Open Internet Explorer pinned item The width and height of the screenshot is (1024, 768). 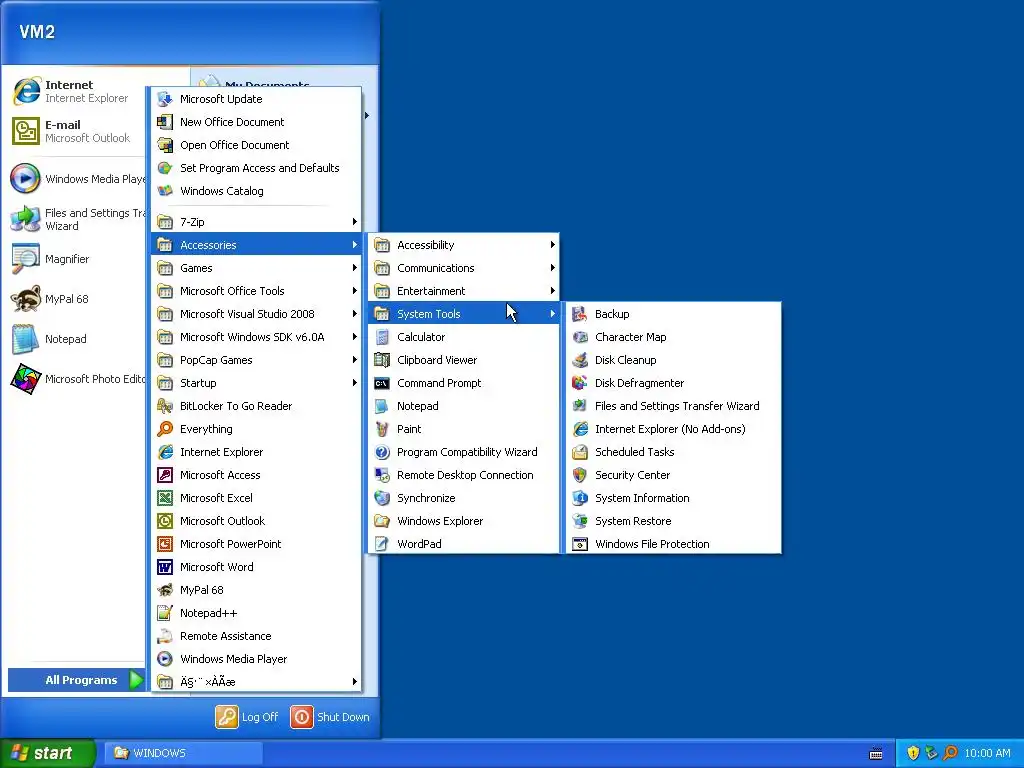pos(73,91)
